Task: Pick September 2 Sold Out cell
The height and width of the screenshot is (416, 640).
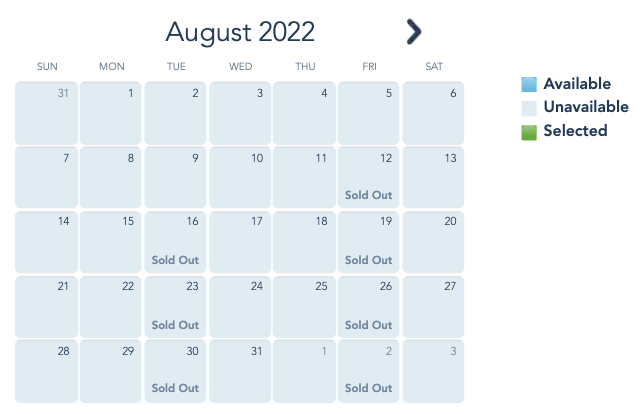Action: point(368,371)
